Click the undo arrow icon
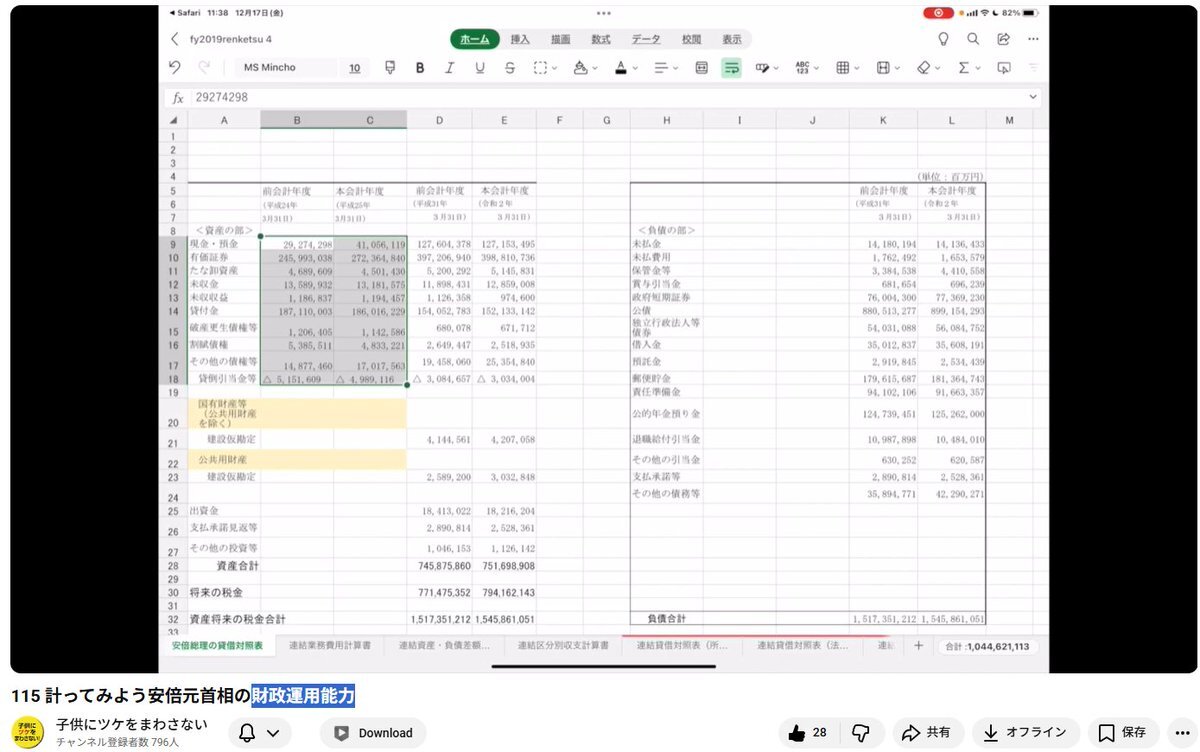Screen dimensions: 1200x752 (x=175, y=68)
